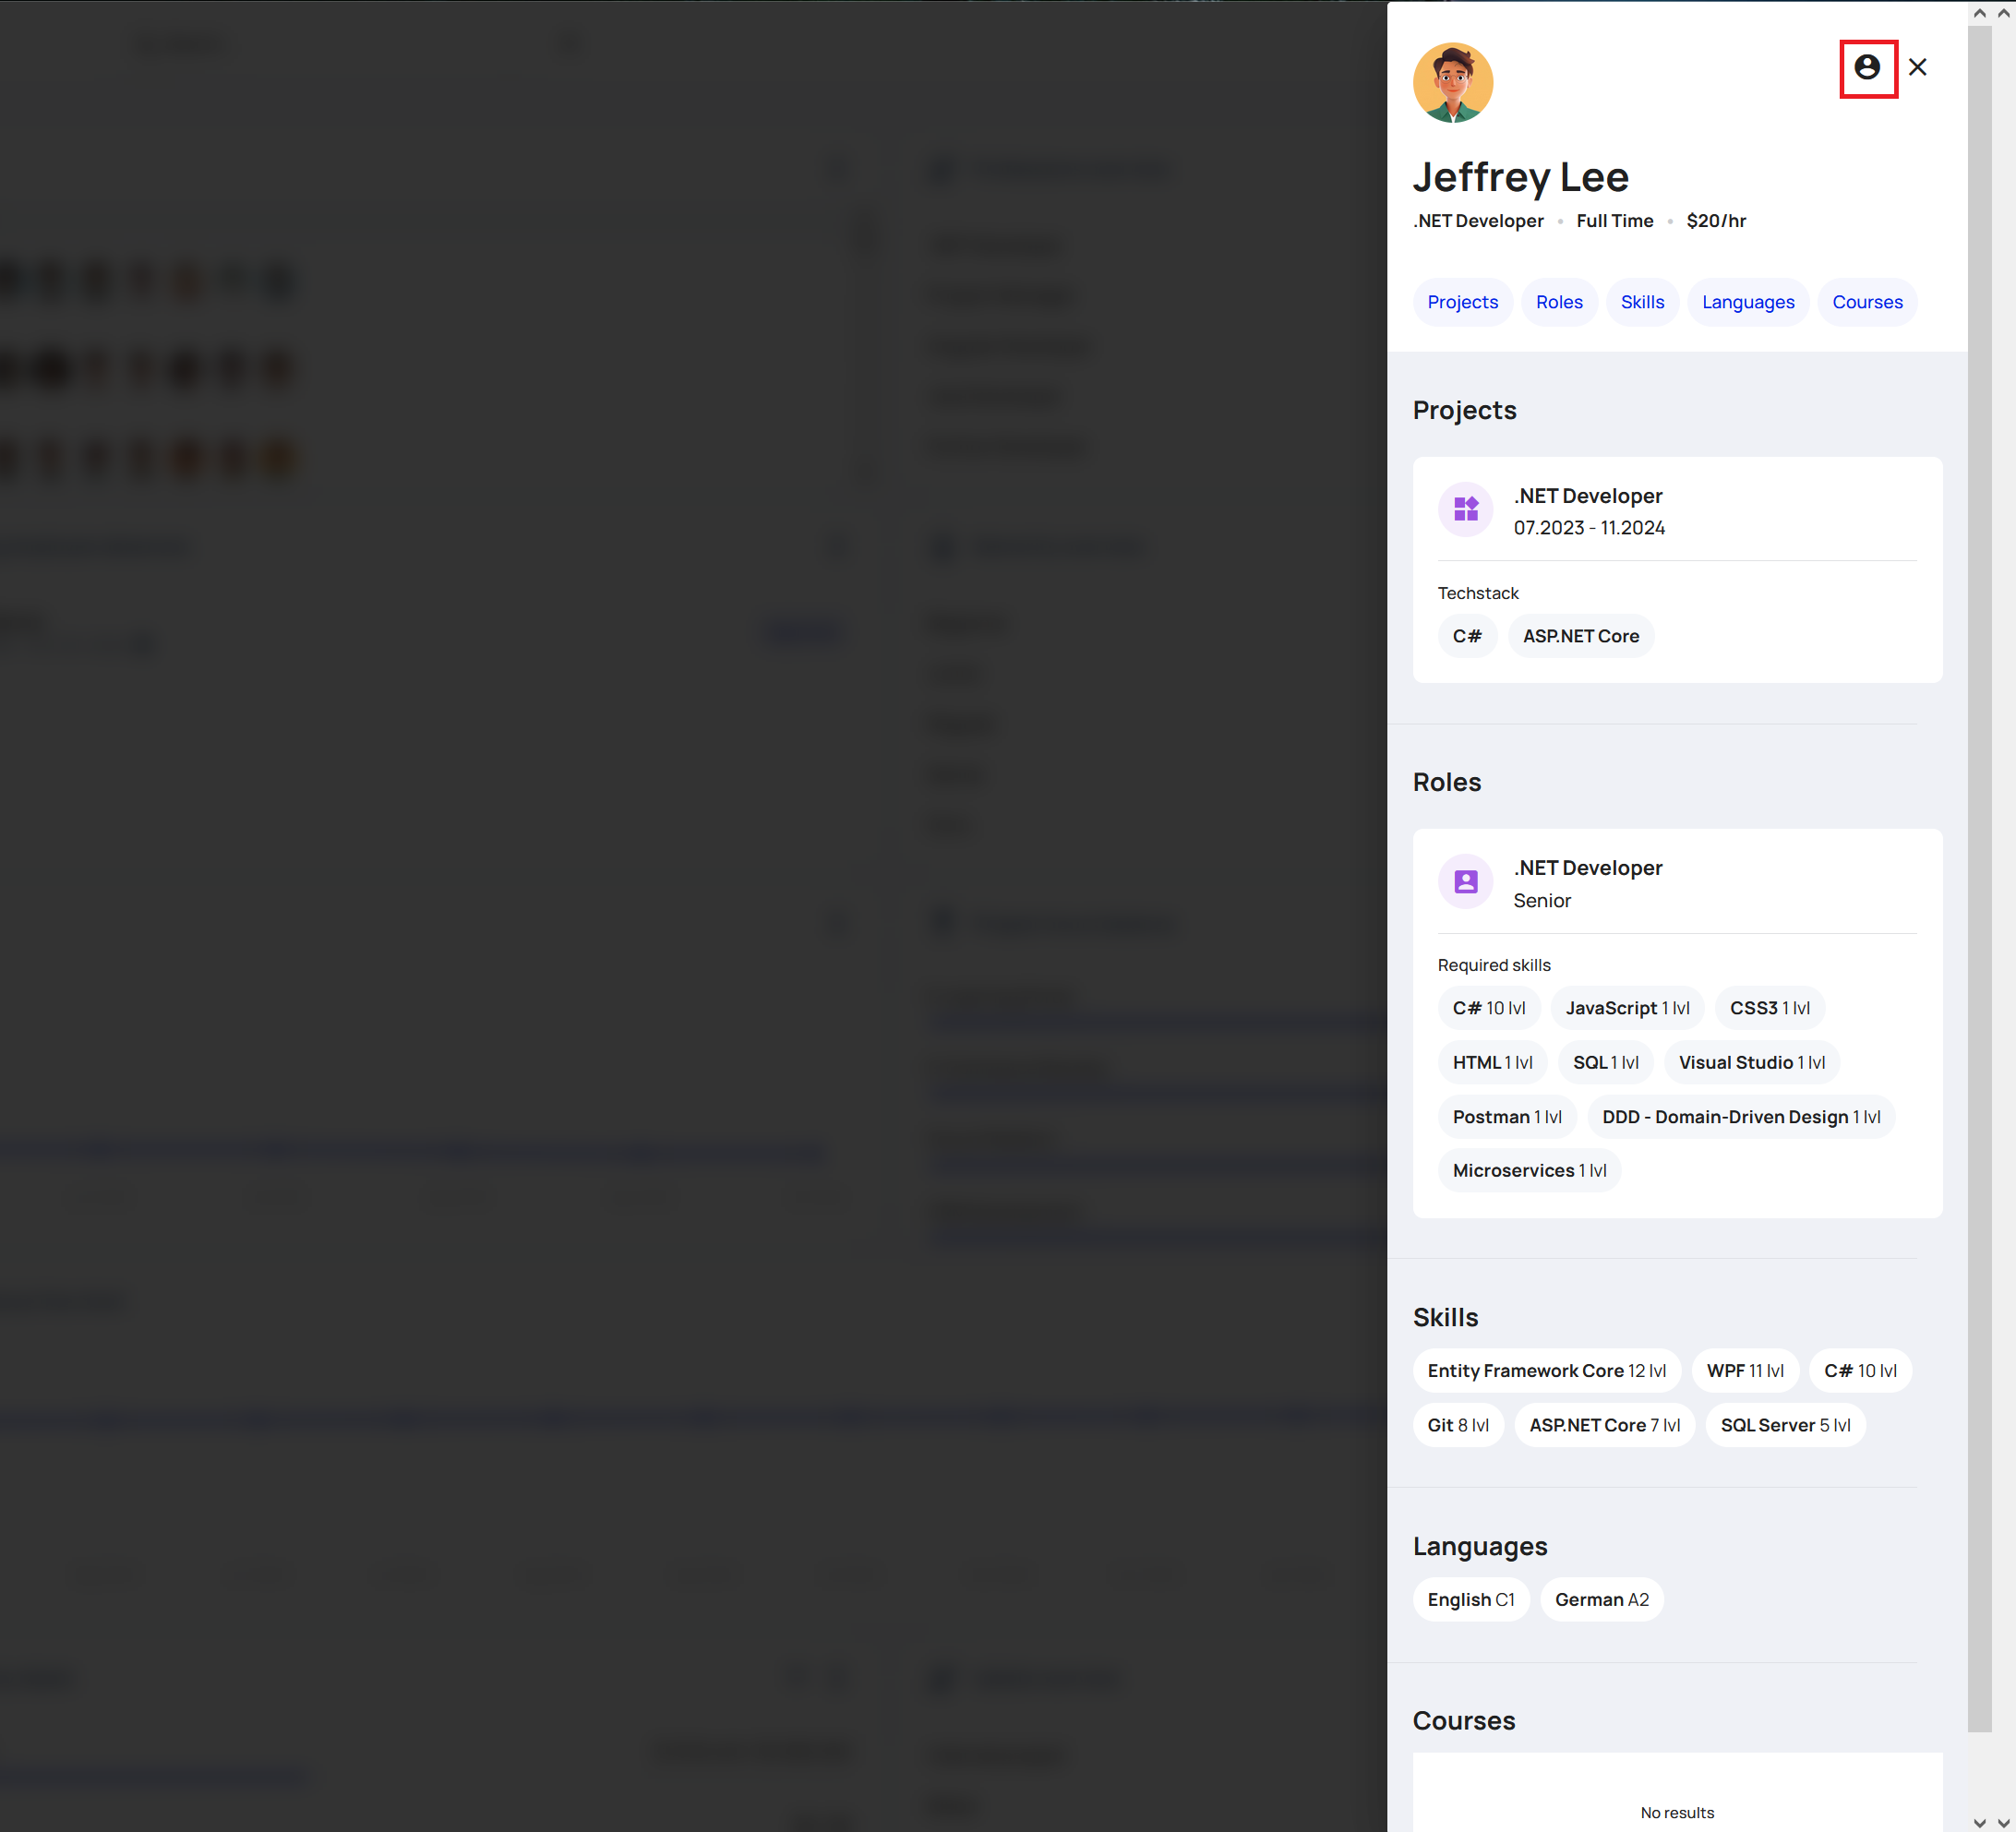
Task: Go to the Languages tab
Action: click(1747, 302)
